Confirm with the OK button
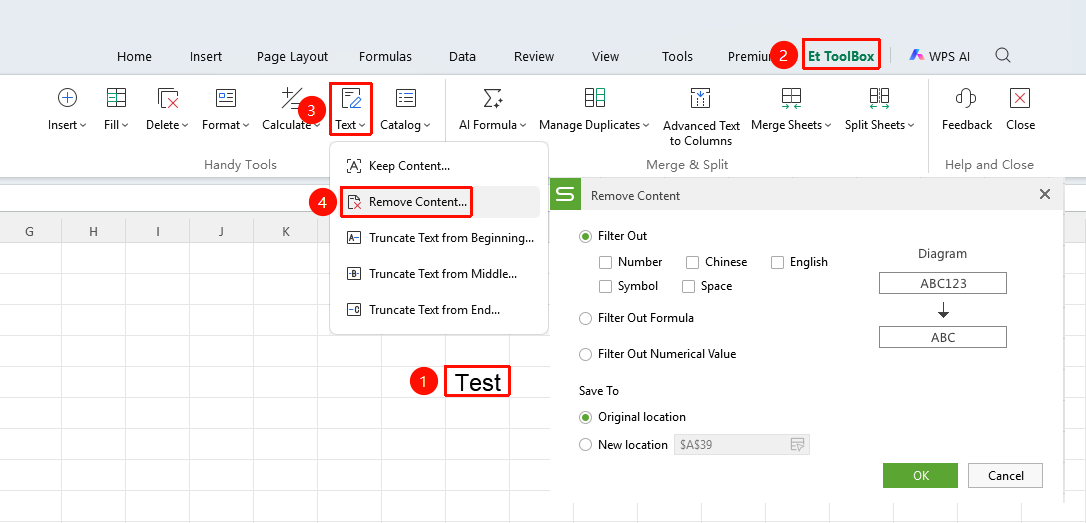Viewport: 1086px width, 523px height. 920,476
